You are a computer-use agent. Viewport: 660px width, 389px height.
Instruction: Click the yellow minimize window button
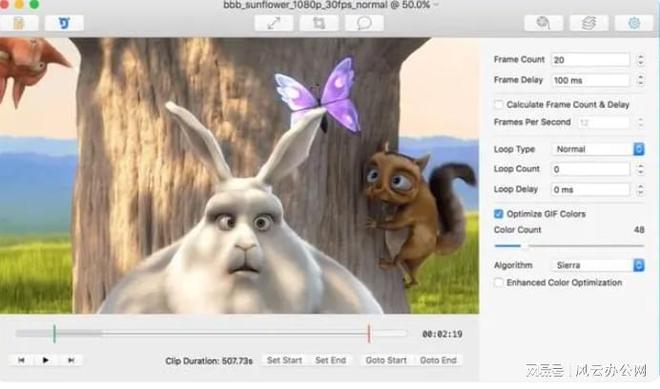tap(19, 4)
